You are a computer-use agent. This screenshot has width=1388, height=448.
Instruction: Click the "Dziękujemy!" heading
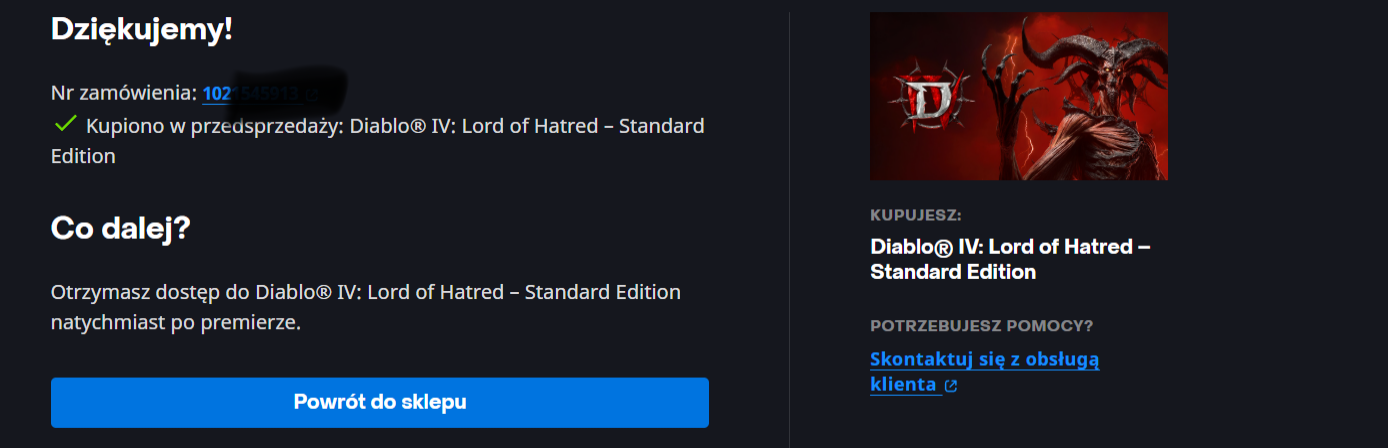pyautogui.click(x=141, y=28)
